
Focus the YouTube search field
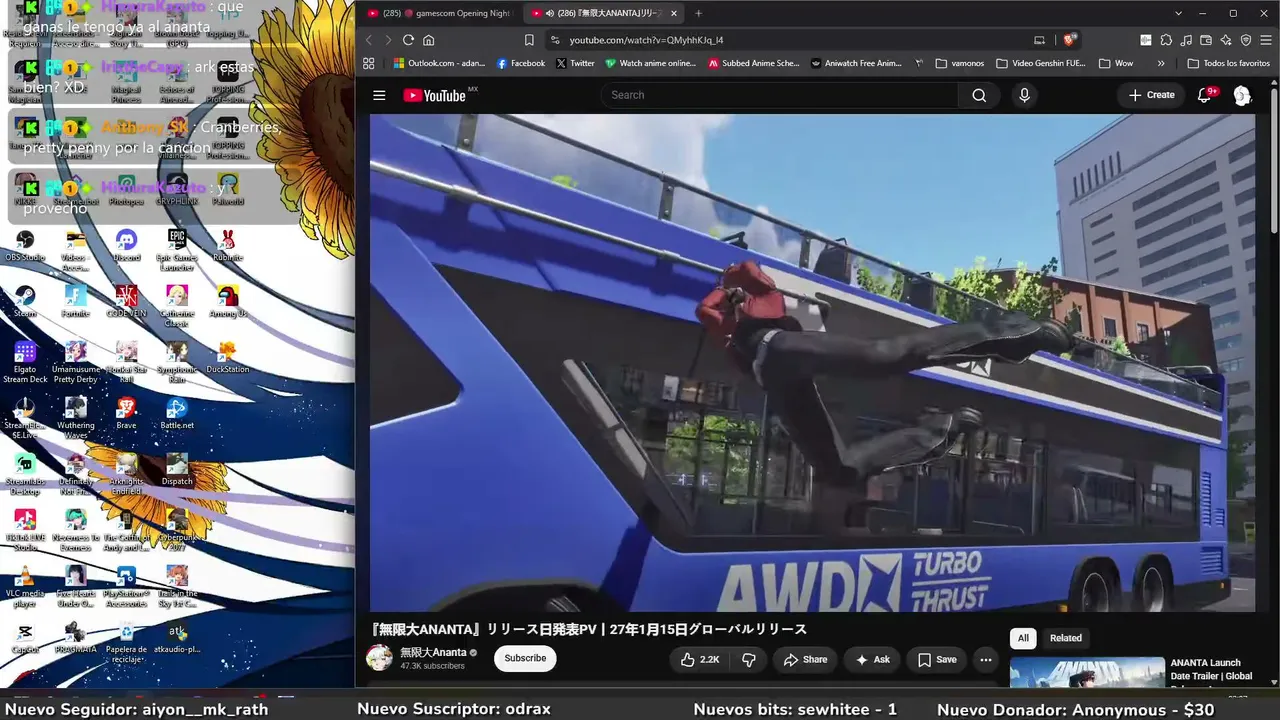tap(779, 95)
